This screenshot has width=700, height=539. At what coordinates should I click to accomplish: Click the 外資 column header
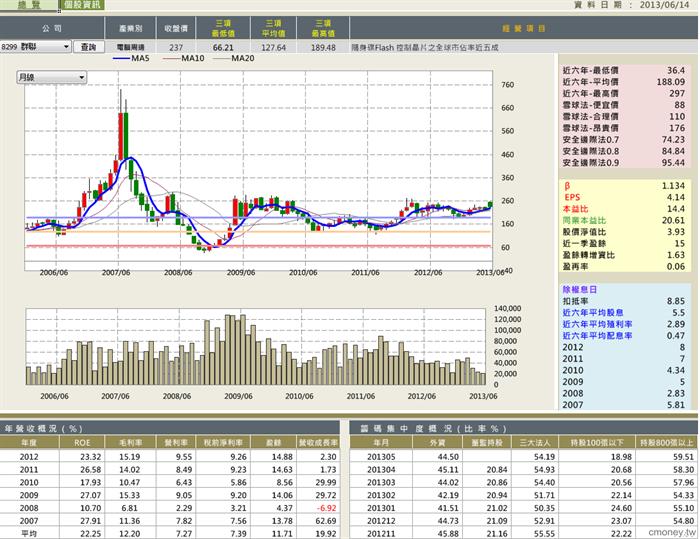(x=437, y=443)
